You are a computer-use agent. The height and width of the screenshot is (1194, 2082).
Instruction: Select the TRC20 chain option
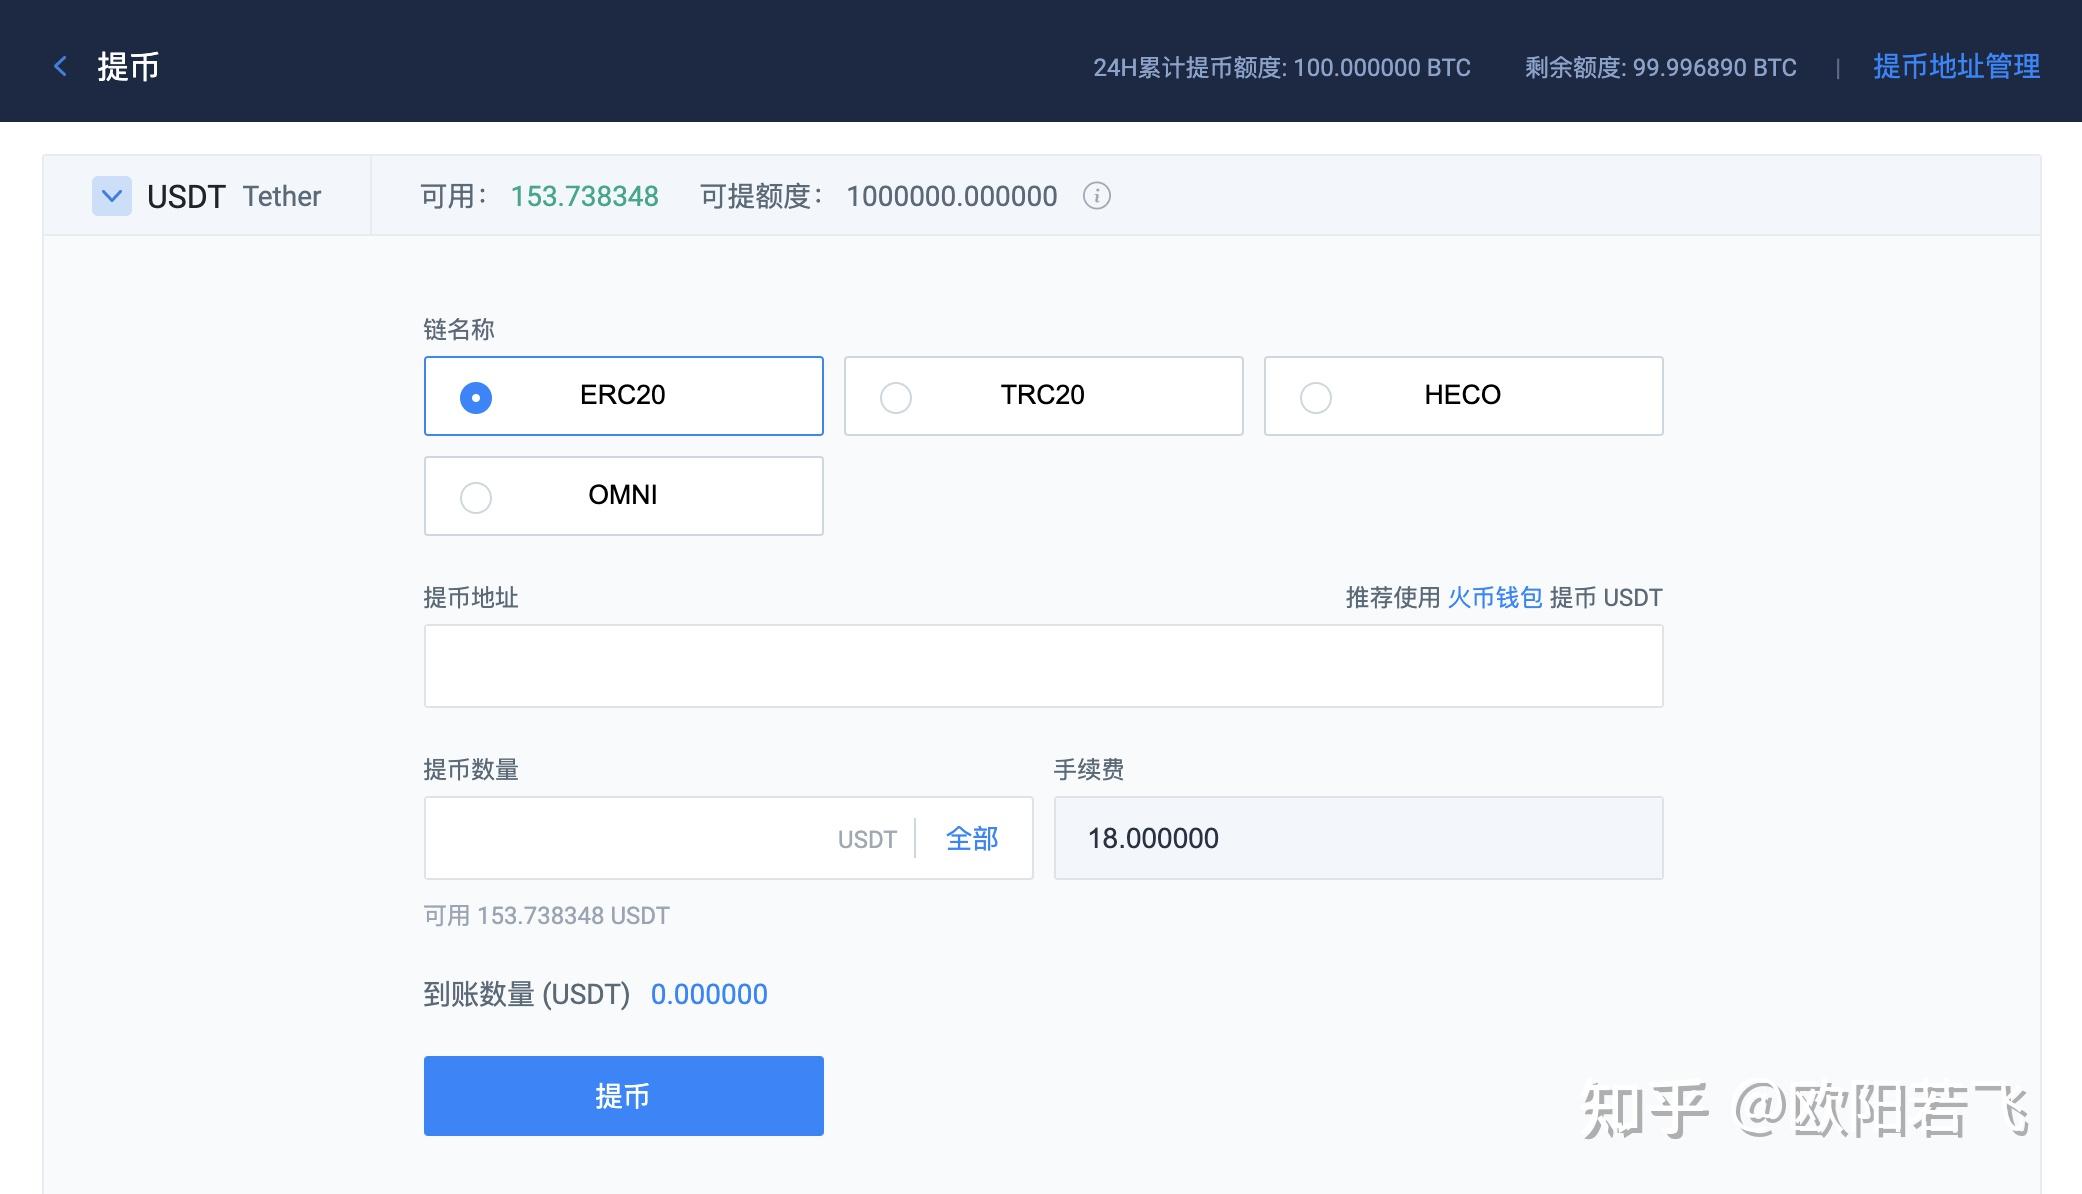click(1044, 396)
